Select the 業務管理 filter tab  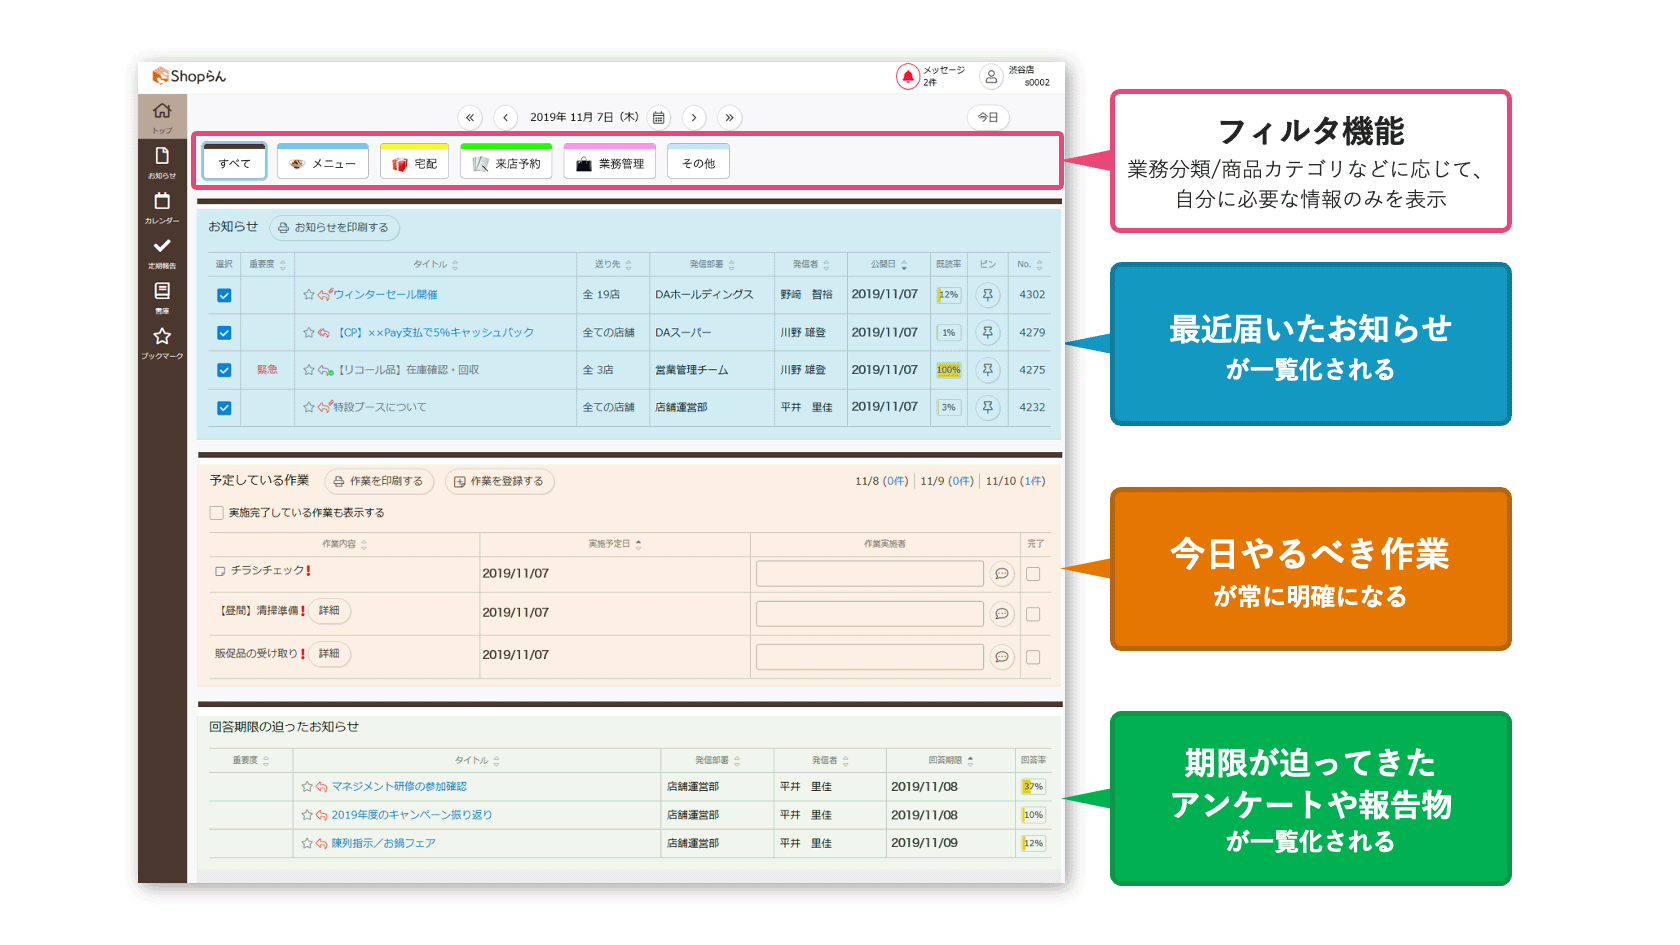tap(609, 161)
